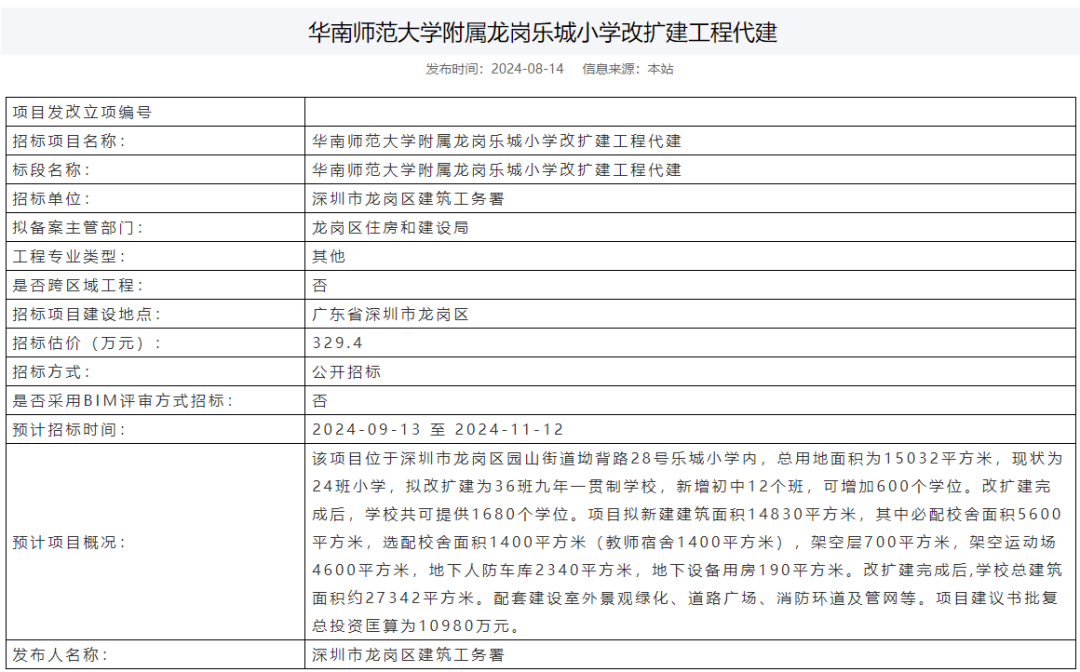This screenshot has height=672, width=1080.
Task: Select the 2024-09-13 至 2024-11-12 date range
Action: (x=438, y=430)
